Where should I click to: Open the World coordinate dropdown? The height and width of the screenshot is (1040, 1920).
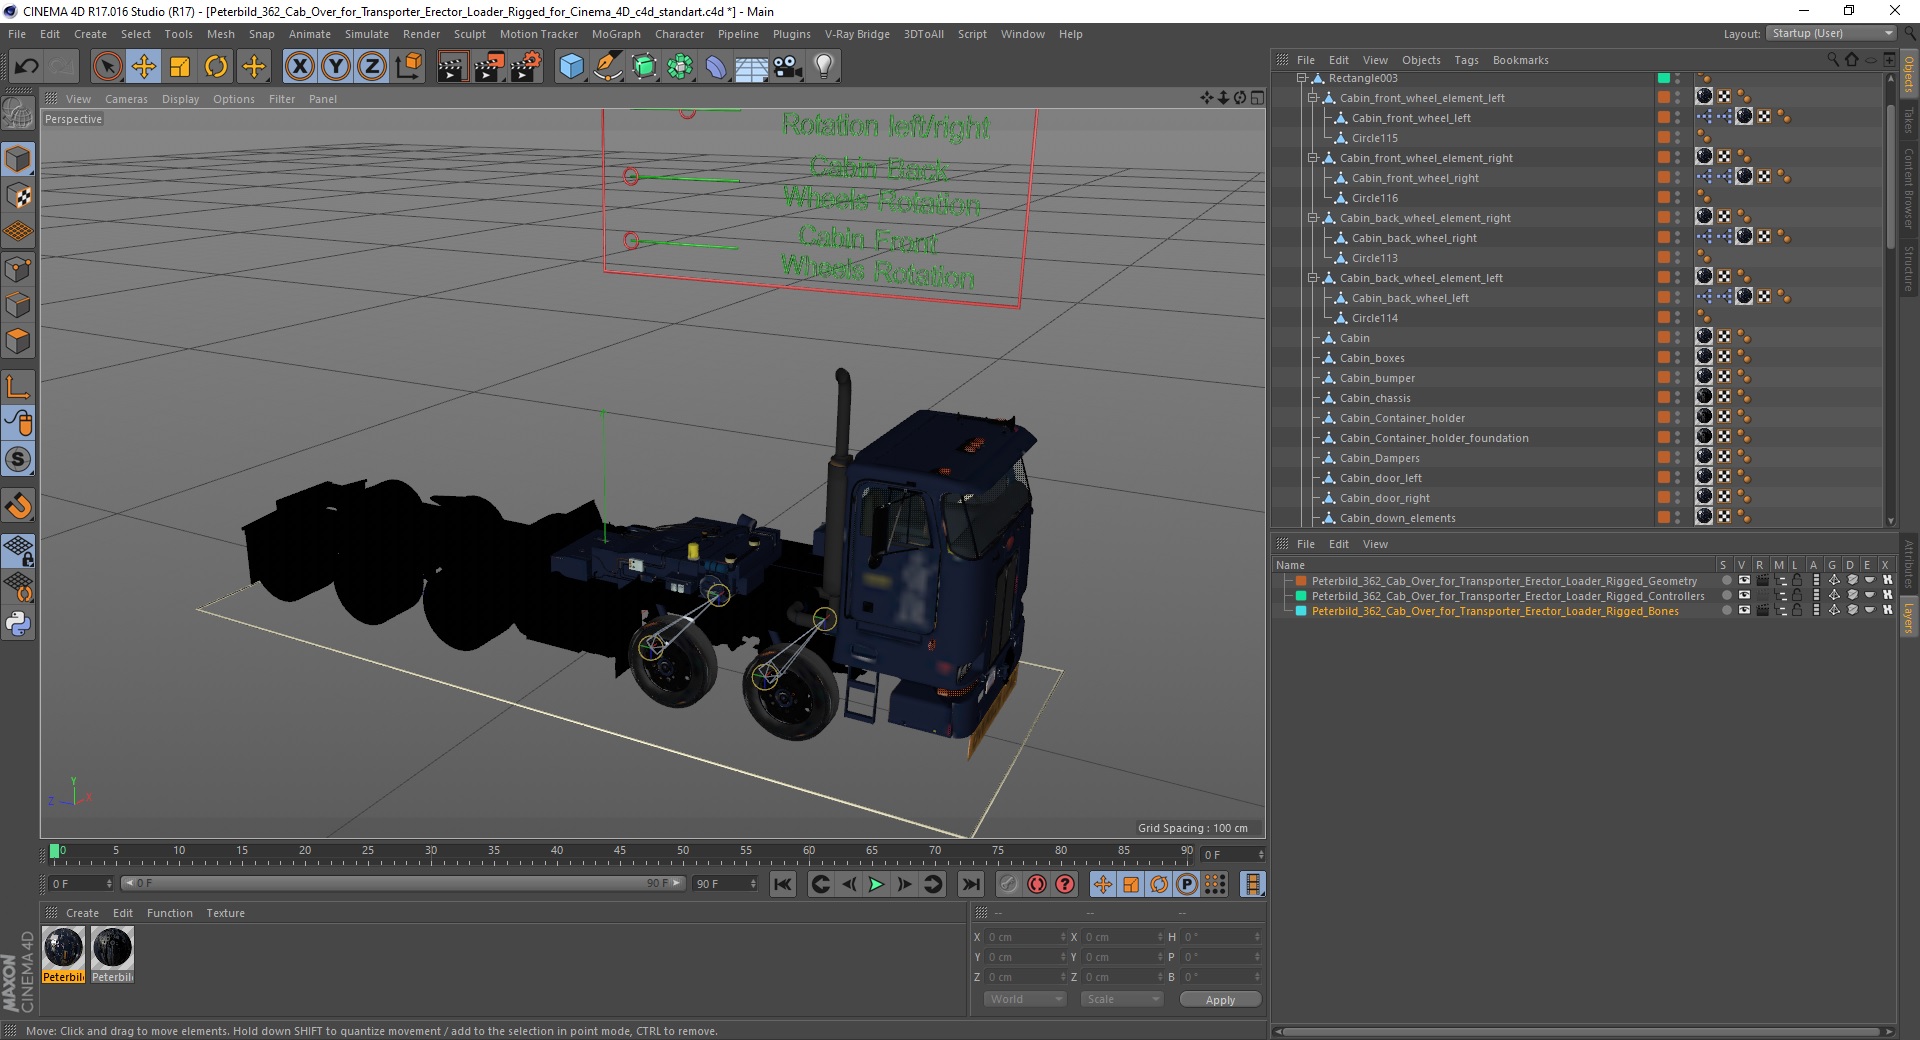pos(1025,999)
